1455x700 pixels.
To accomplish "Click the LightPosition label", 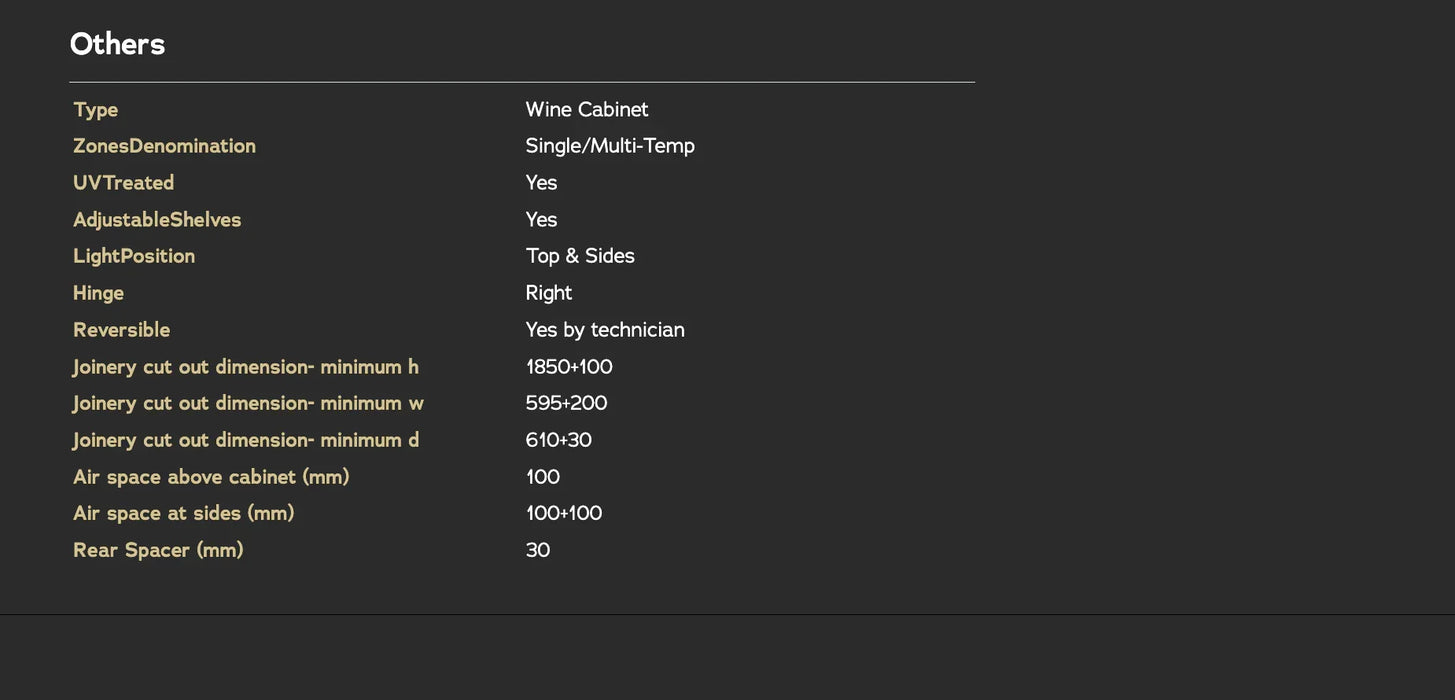I will click(134, 256).
